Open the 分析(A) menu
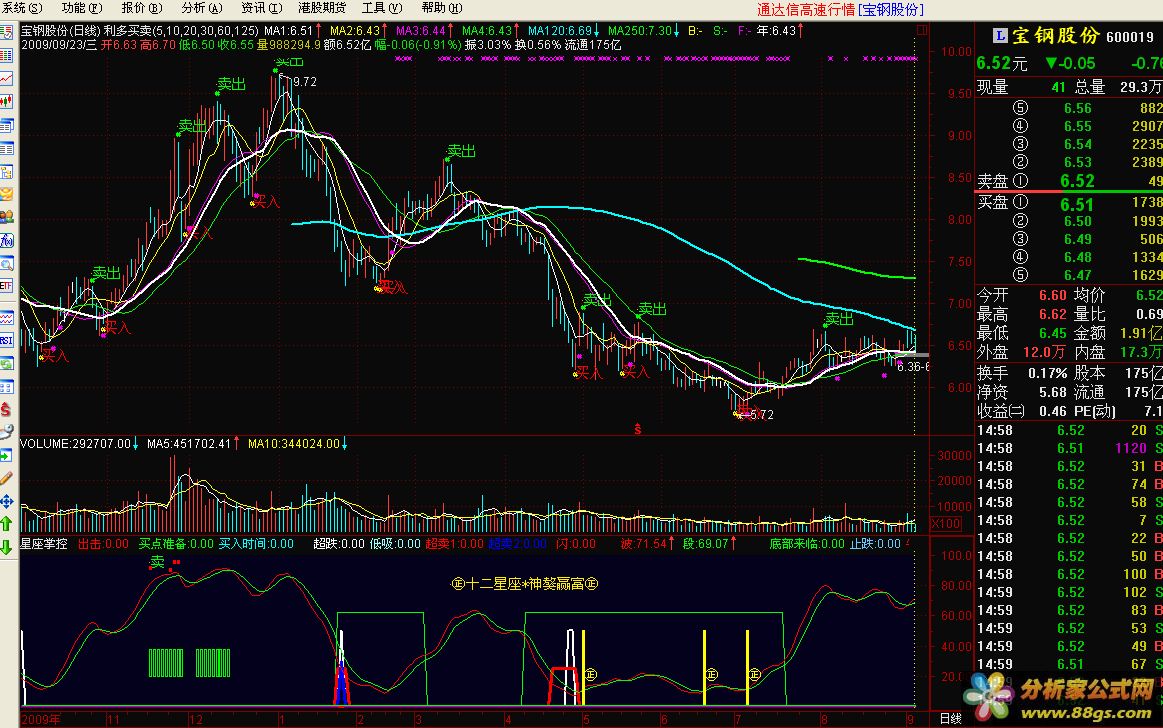The image size is (1163, 728). 202,8
